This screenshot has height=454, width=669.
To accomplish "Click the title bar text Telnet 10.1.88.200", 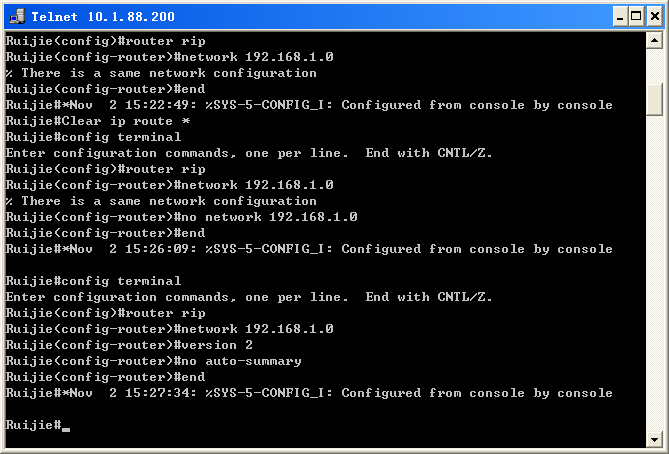I will [102, 16].
